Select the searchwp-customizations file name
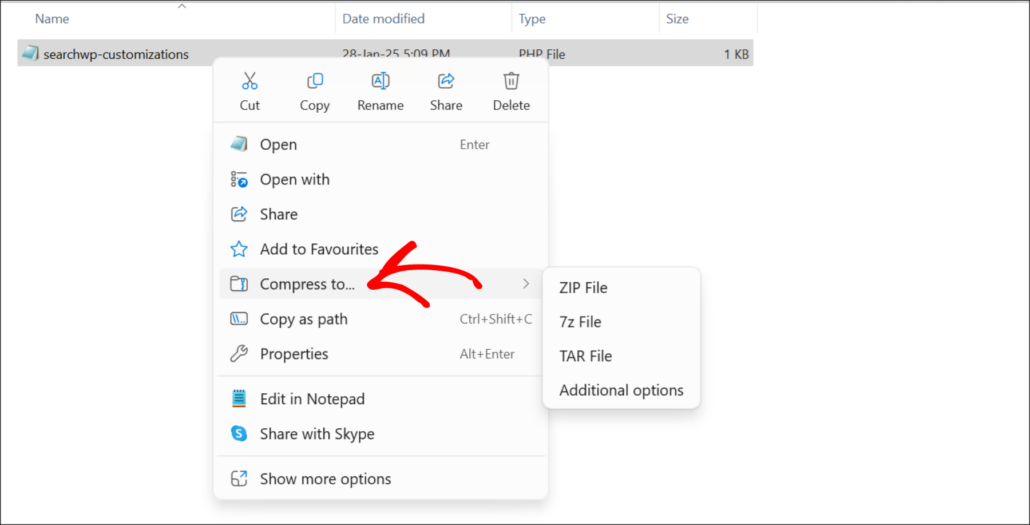Viewport: 1030px width, 525px height. point(116,55)
